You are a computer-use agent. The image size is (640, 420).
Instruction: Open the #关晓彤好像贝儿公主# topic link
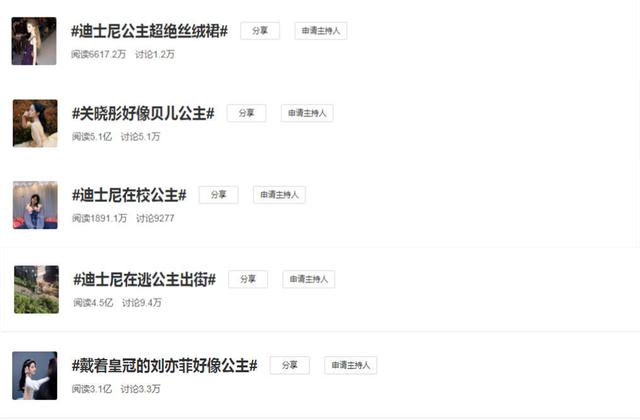pos(143,113)
